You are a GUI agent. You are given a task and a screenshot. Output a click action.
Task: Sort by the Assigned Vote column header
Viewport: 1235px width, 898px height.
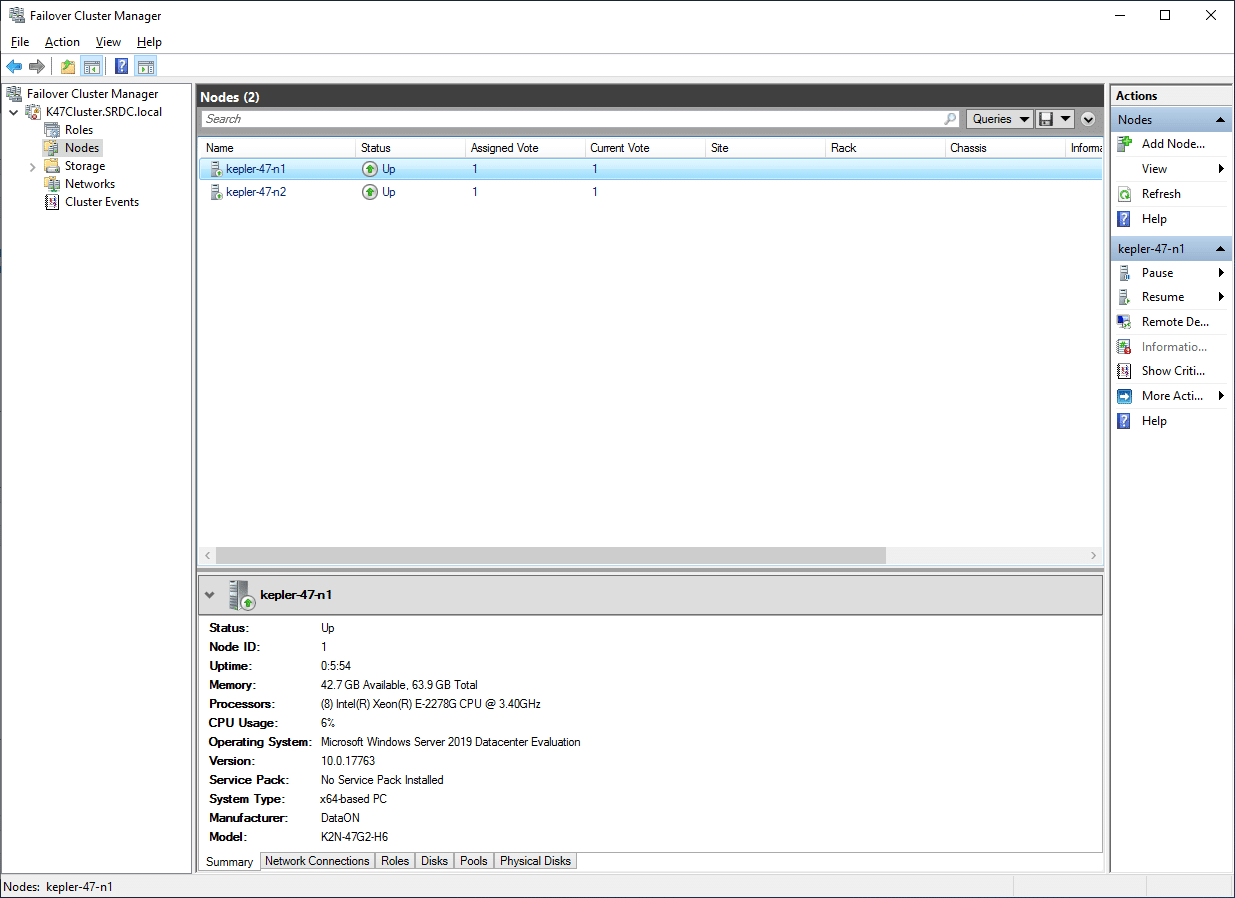[x=525, y=148]
